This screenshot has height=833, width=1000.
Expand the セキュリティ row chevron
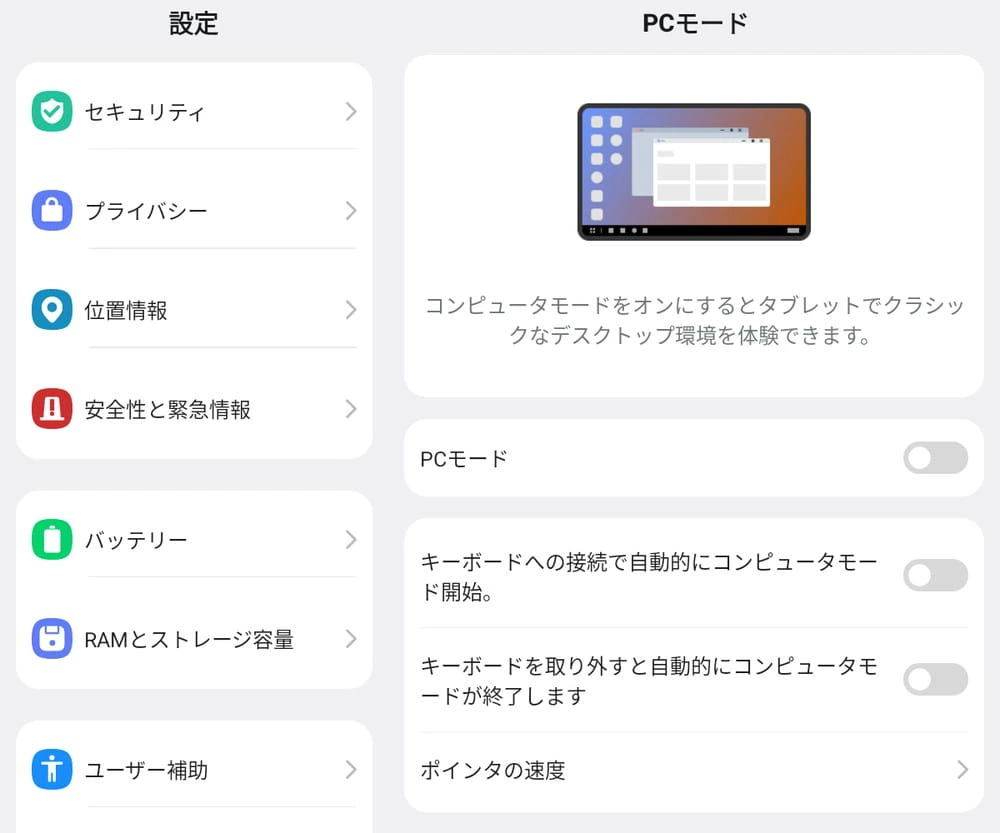point(351,112)
